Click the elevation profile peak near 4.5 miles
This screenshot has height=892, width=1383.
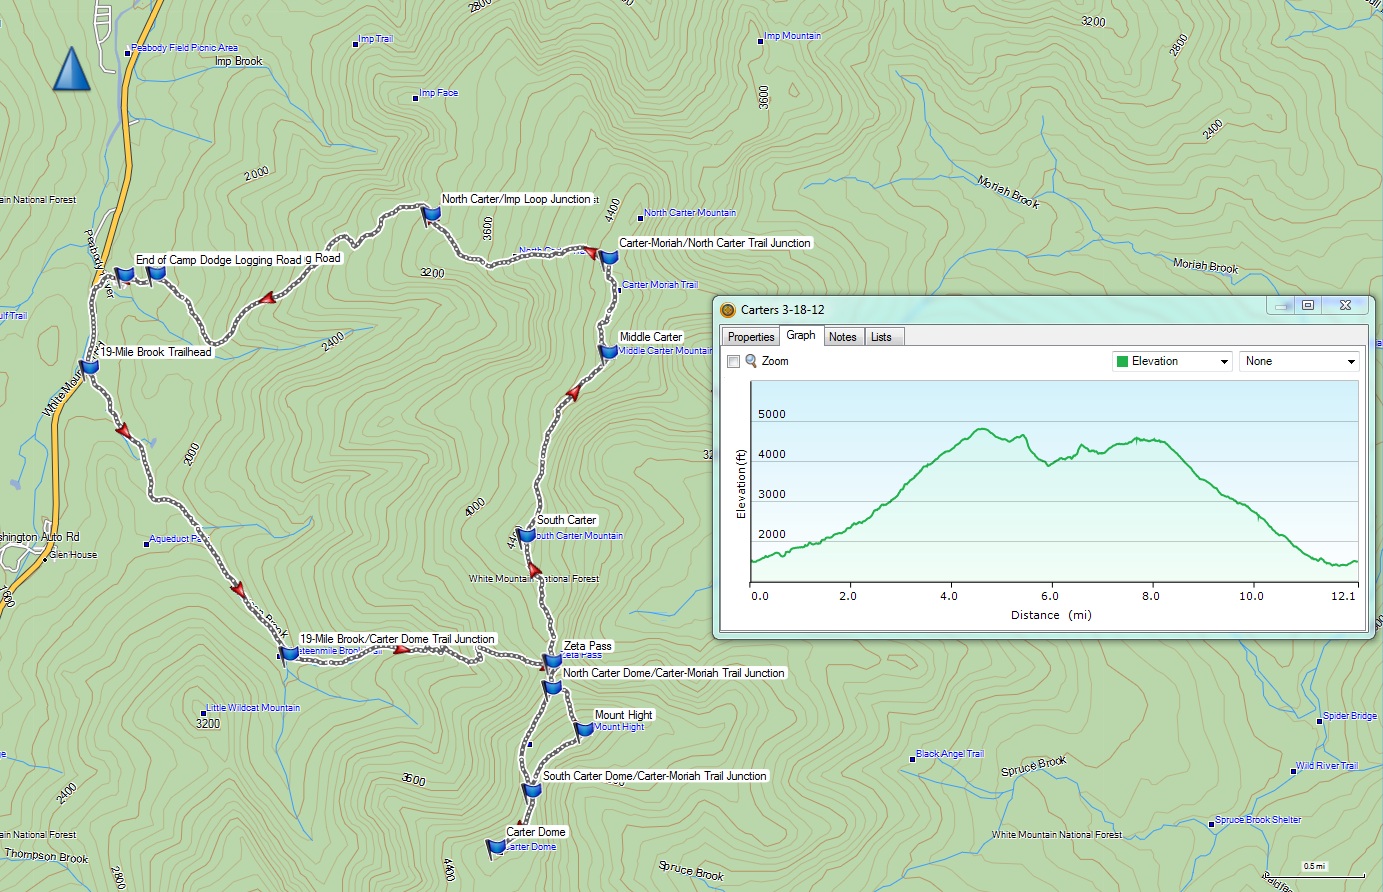tap(981, 430)
